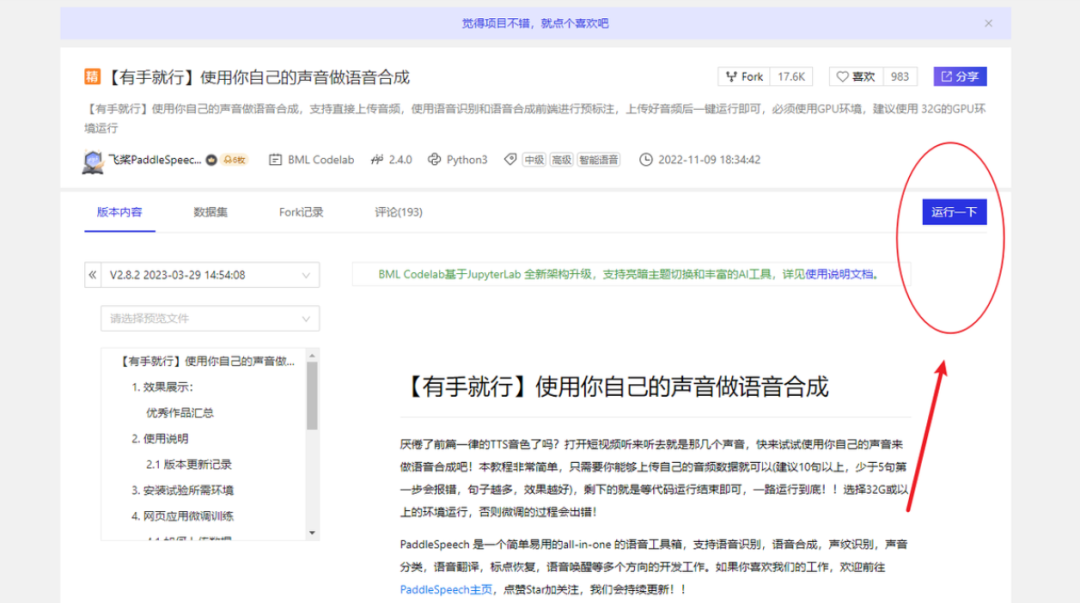This screenshot has height=603, width=1080.
Task: Click the outline scrollbar thumb
Action: pyautogui.click(x=312, y=396)
